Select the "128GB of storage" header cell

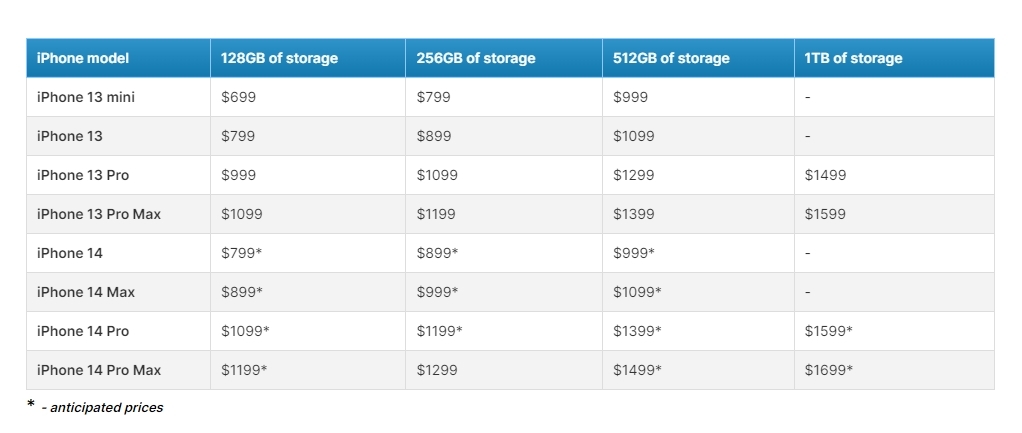tap(279, 58)
